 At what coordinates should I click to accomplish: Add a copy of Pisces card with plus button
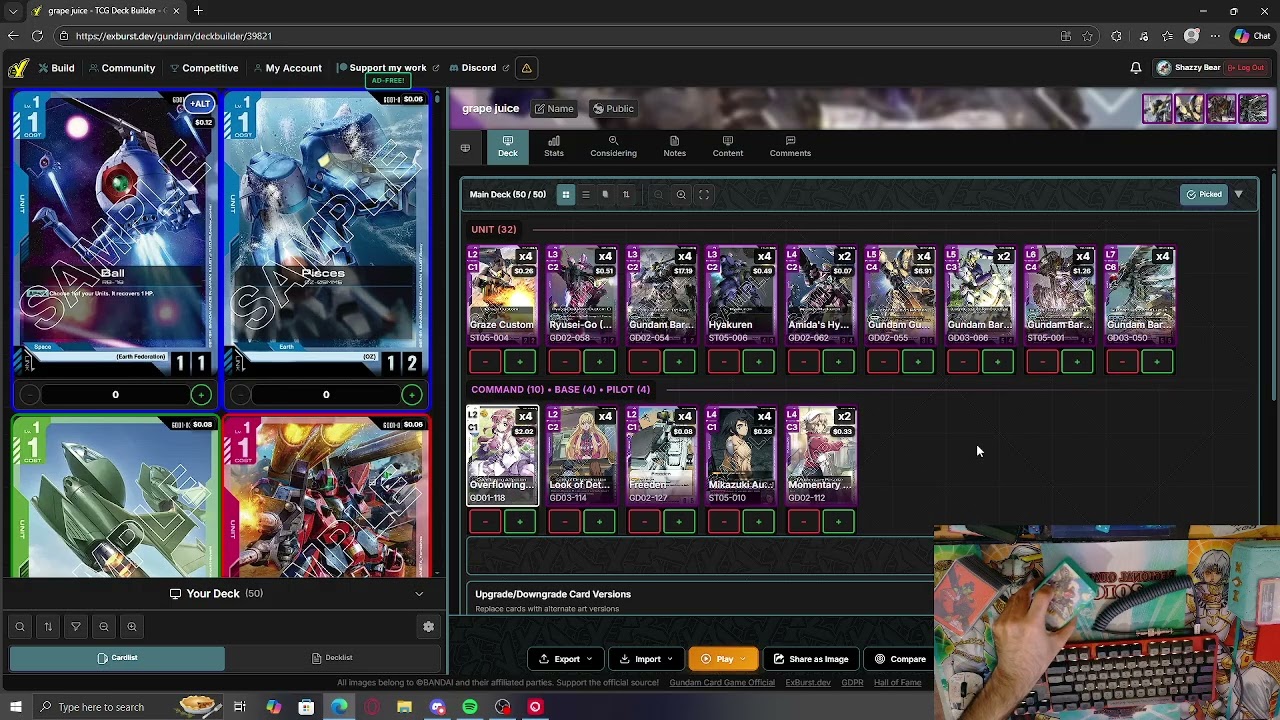412,395
